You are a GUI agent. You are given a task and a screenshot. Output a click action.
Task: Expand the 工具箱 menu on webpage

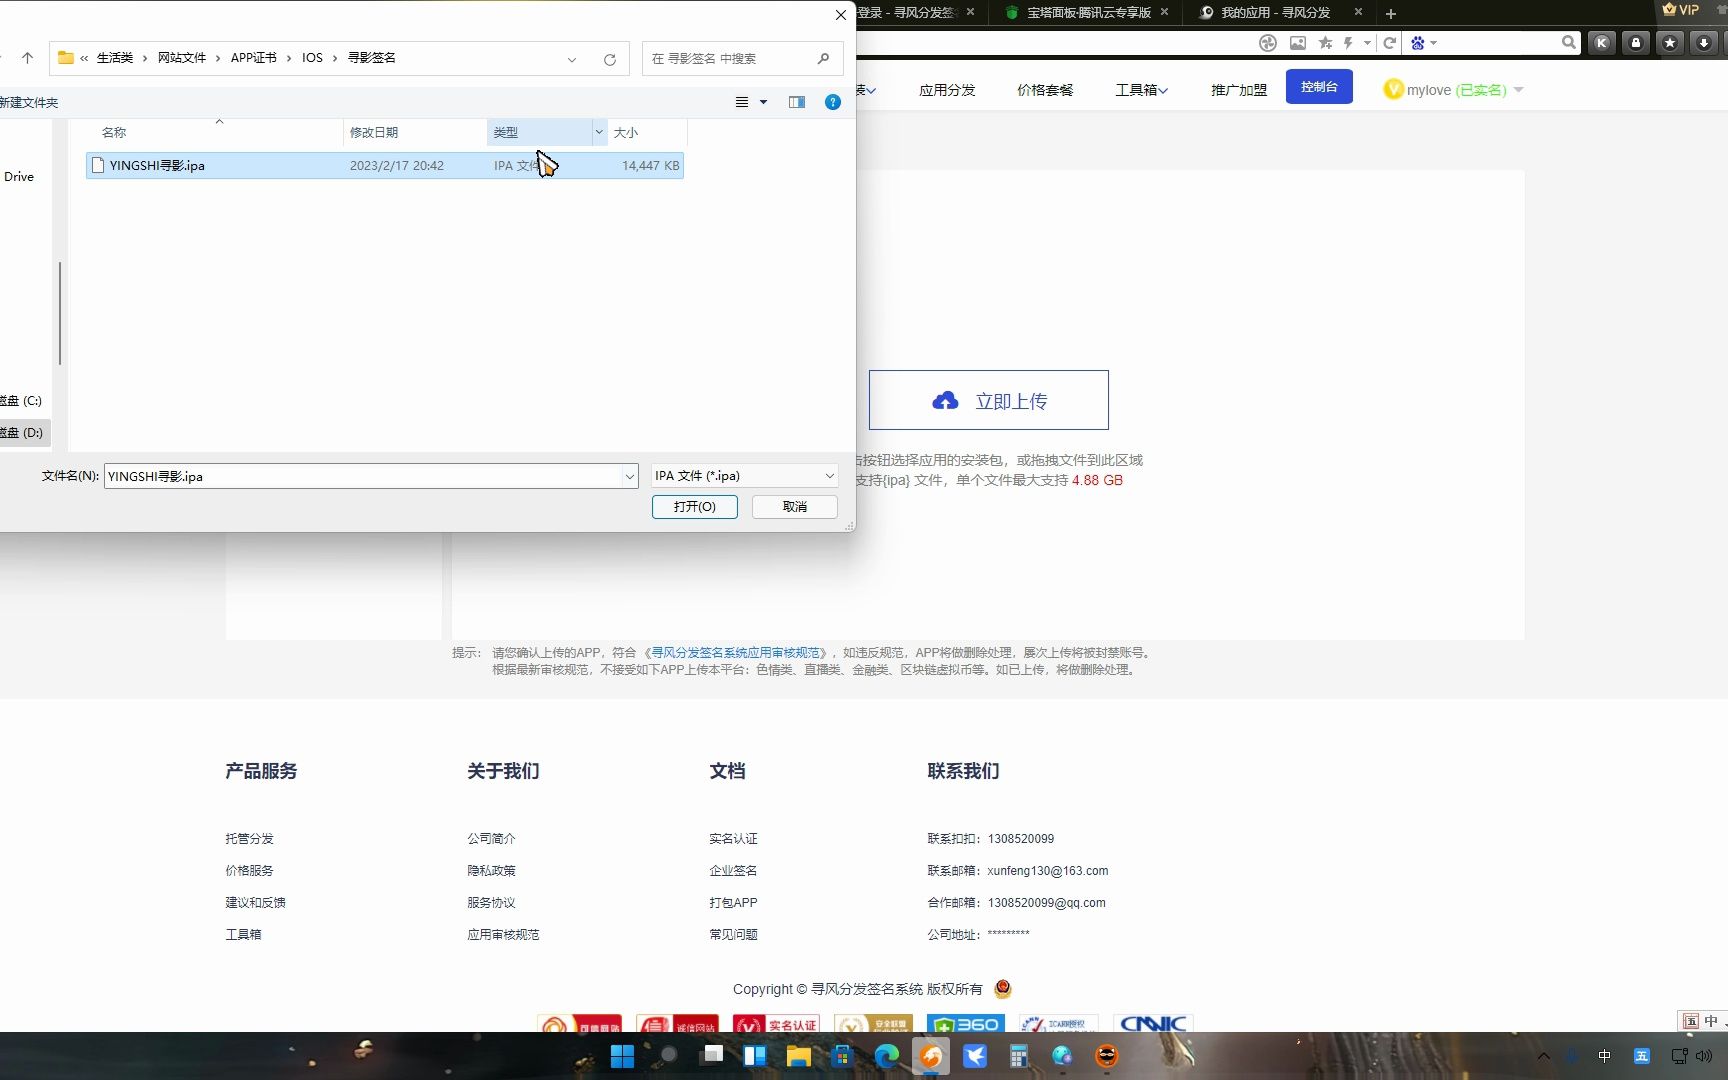click(1141, 90)
